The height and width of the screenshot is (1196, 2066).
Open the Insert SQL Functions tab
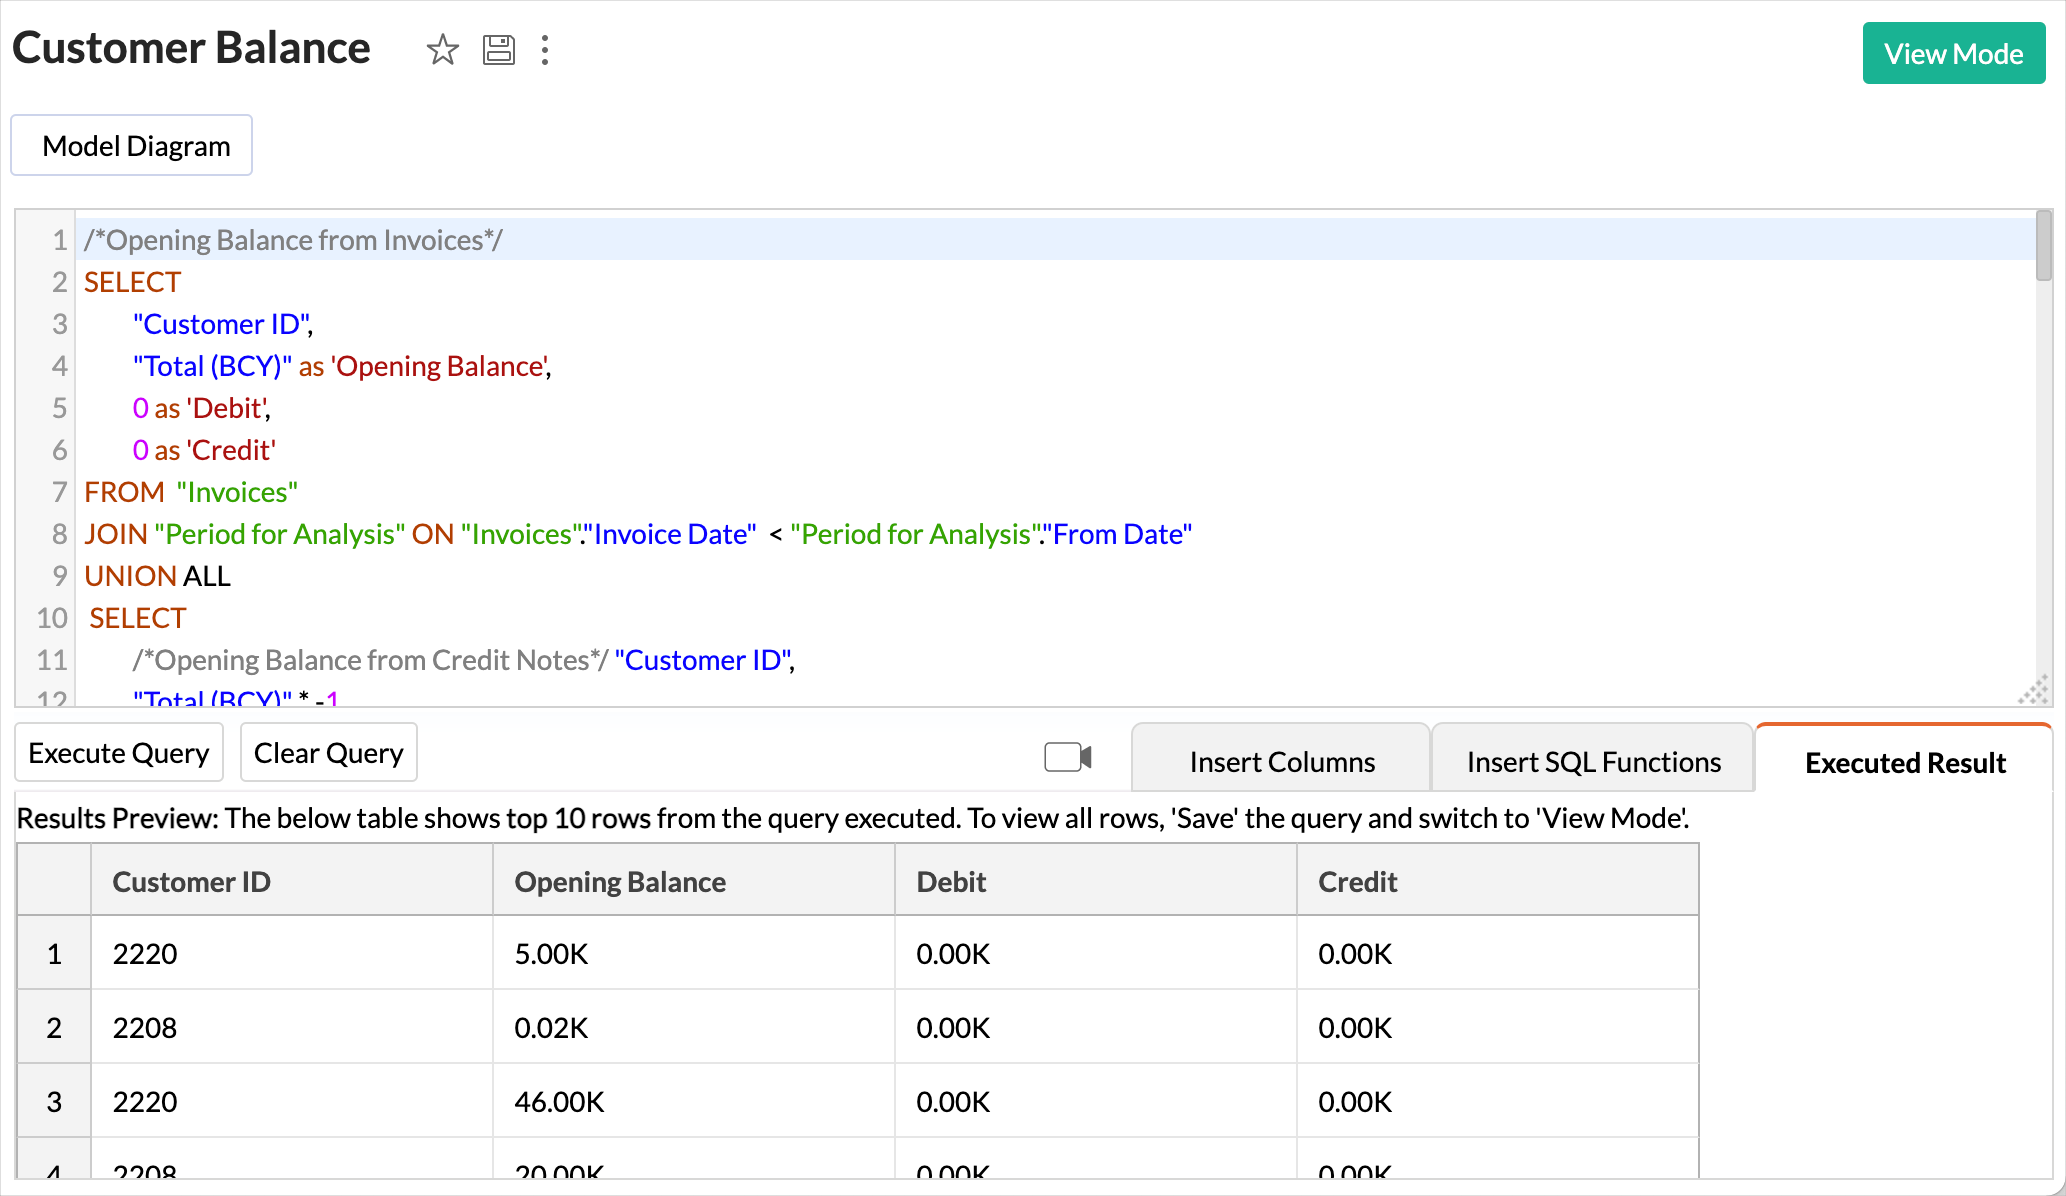(x=1593, y=762)
